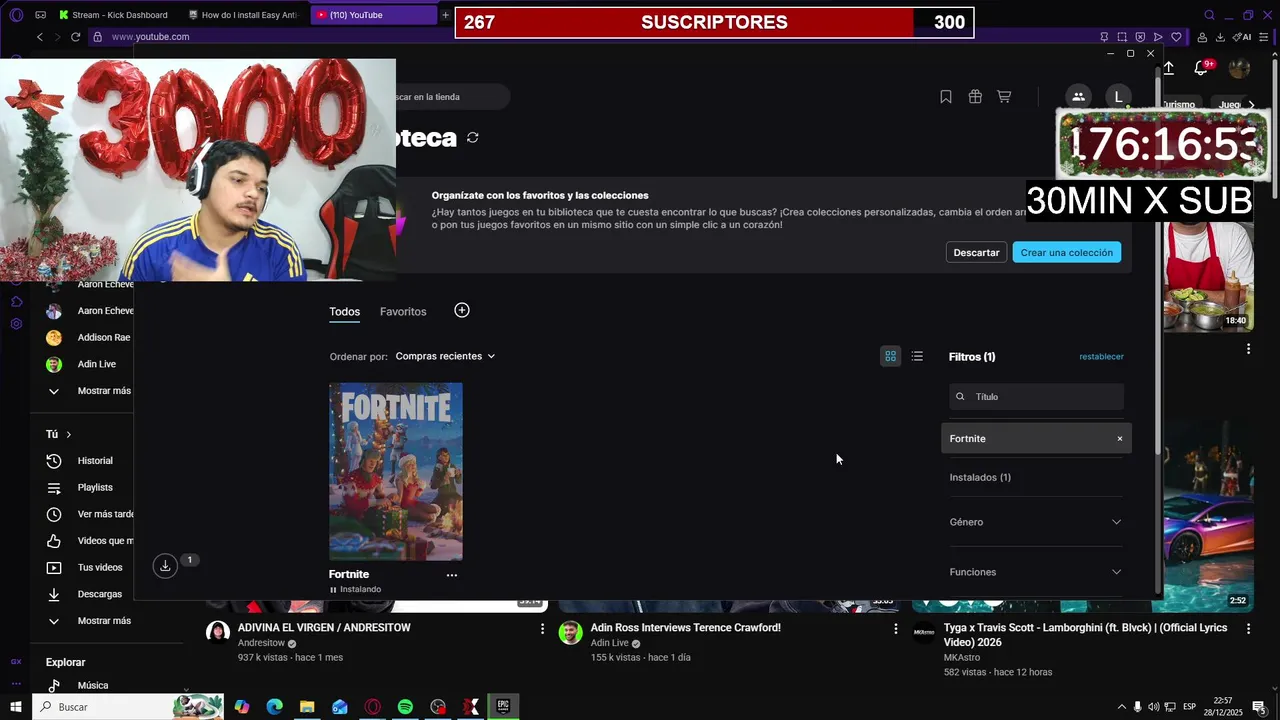Click the heart bookmark icon in the address bar
Viewport: 1280px width, 720px height.
[1177, 37]
